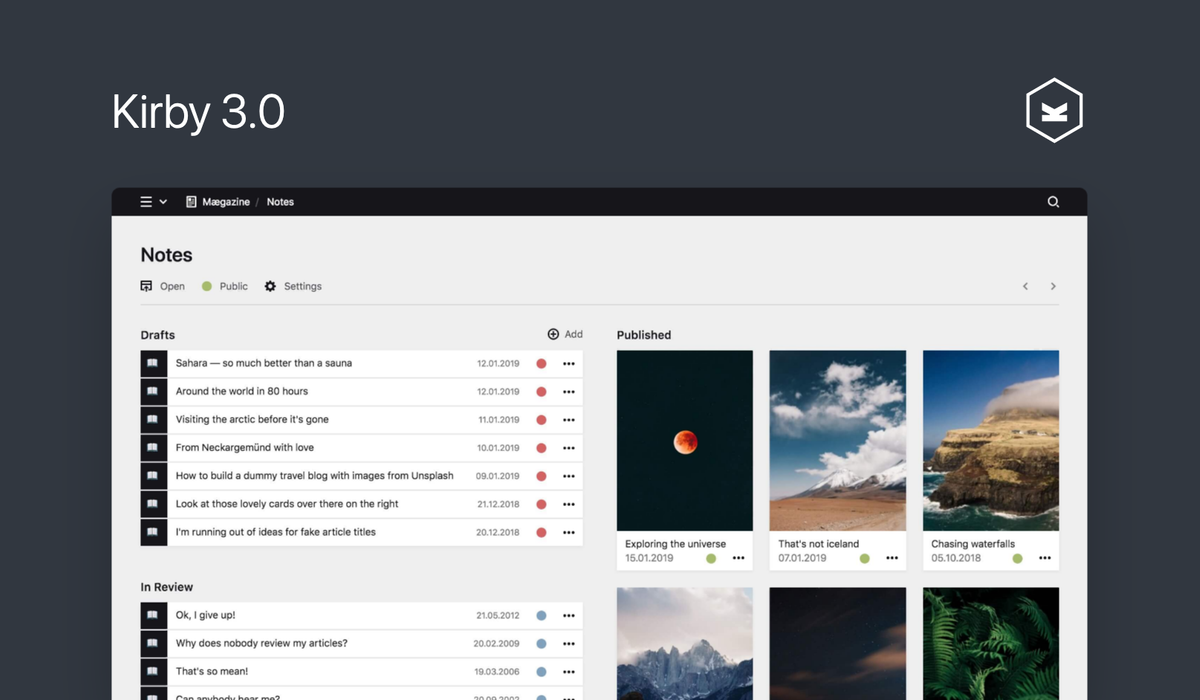This screenshot has width=1200, height=700.
Task: Click book icon of Around the world draft
Action: (153, 391)
